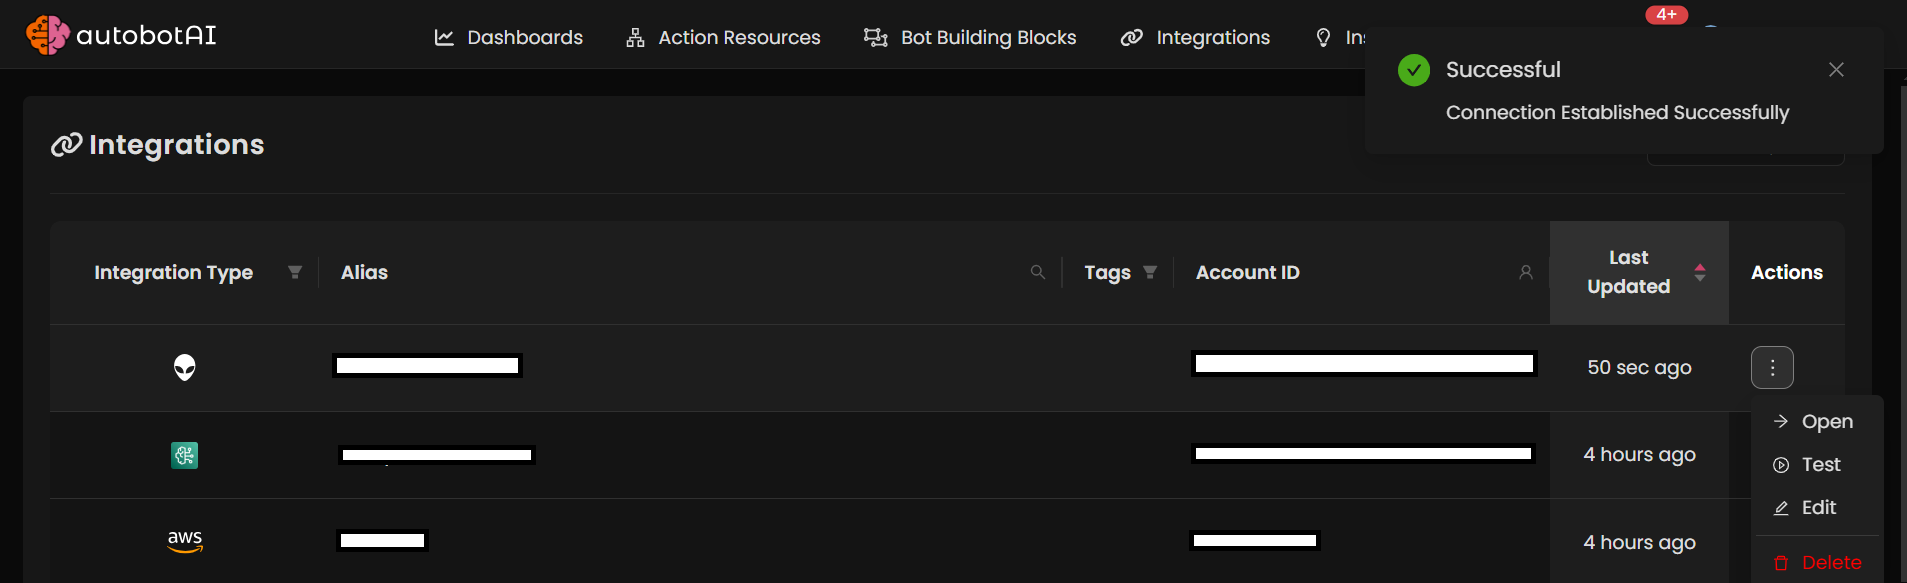Screen dimensions: 1907x583
Task: Open the three-dot actions menu
Action: pos(1771,367)
